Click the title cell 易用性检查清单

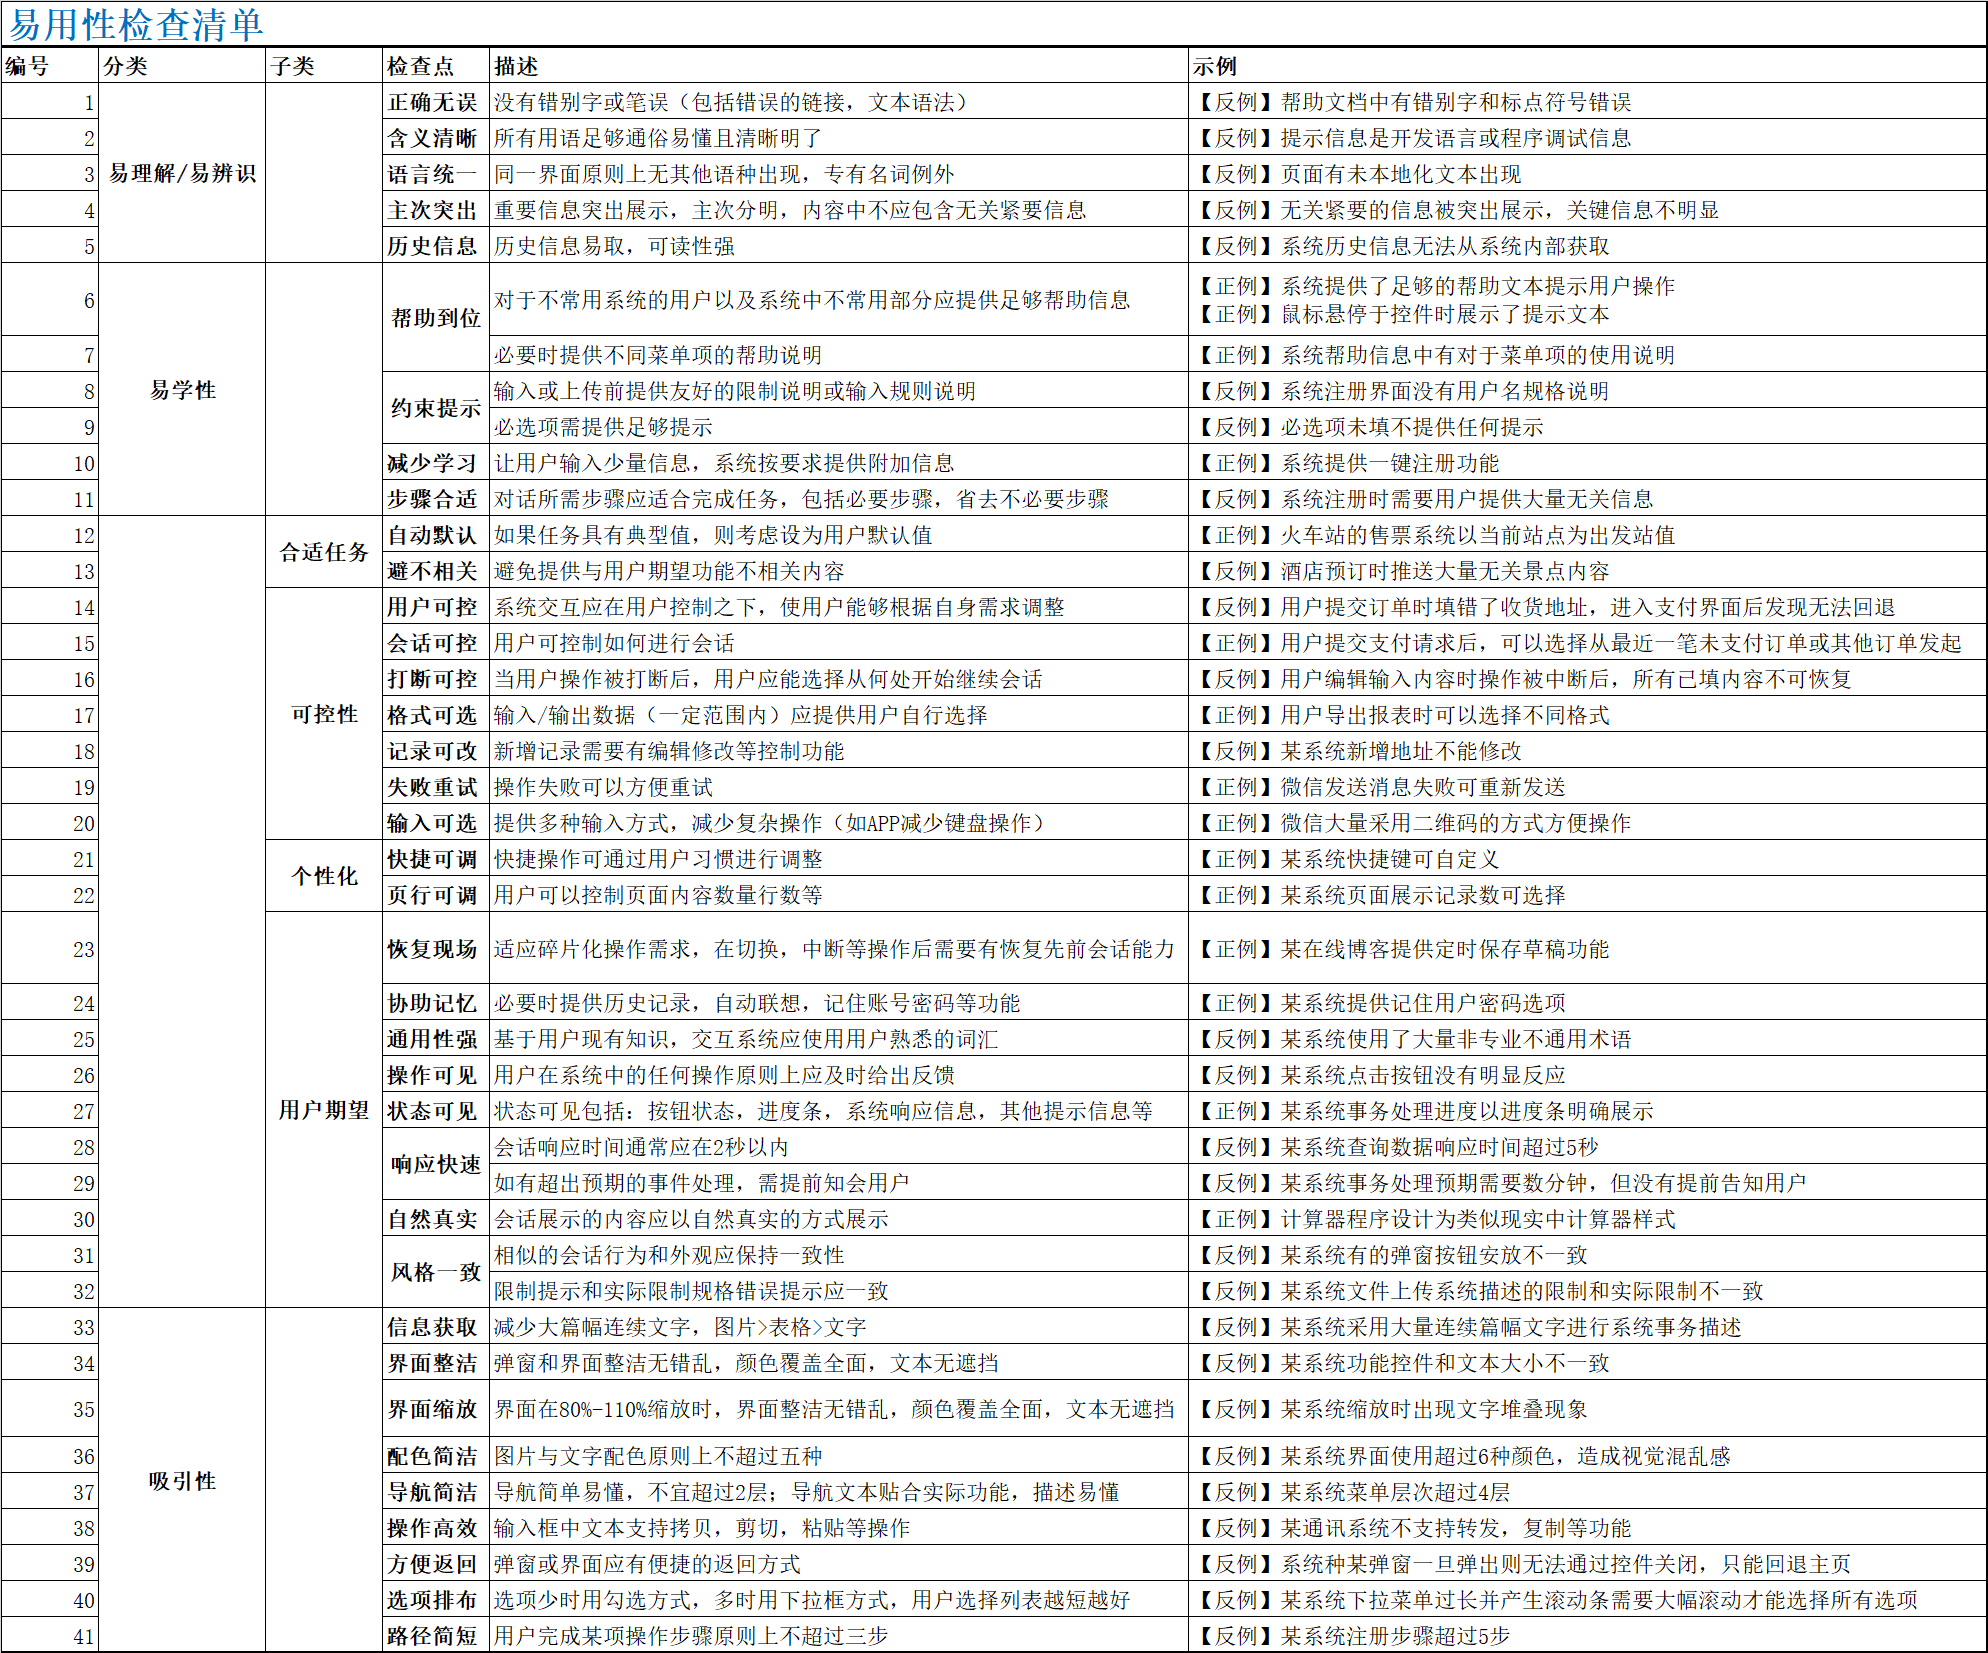coord(136,25)
